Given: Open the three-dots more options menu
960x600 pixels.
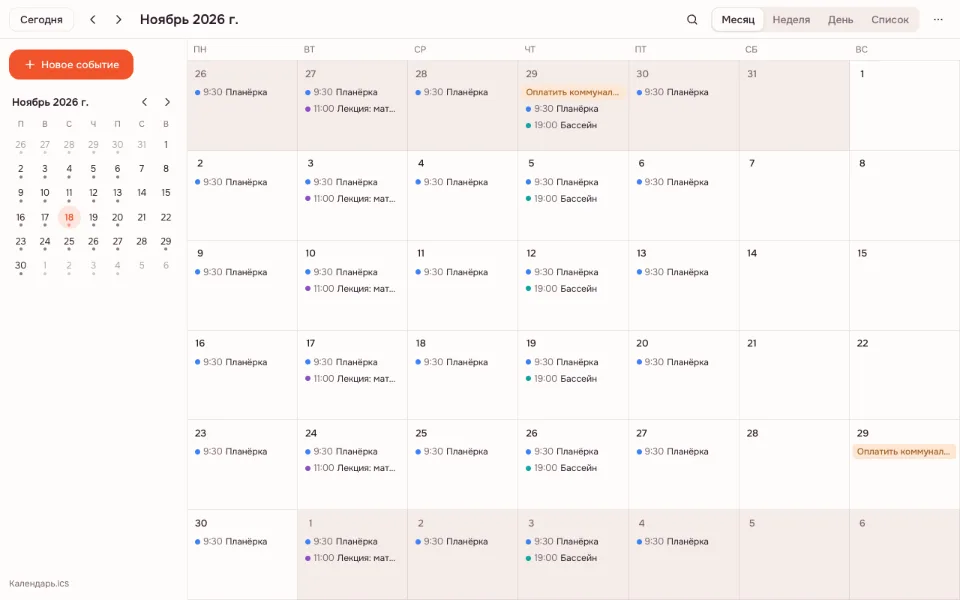Looking at the screenshot, I should click(938, 20).
